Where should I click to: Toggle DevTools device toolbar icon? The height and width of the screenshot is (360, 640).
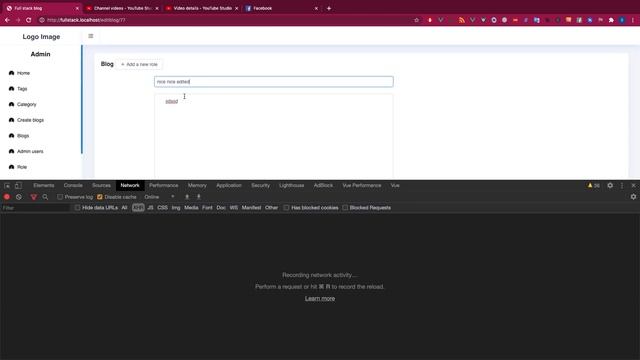(x=18, y=185)
